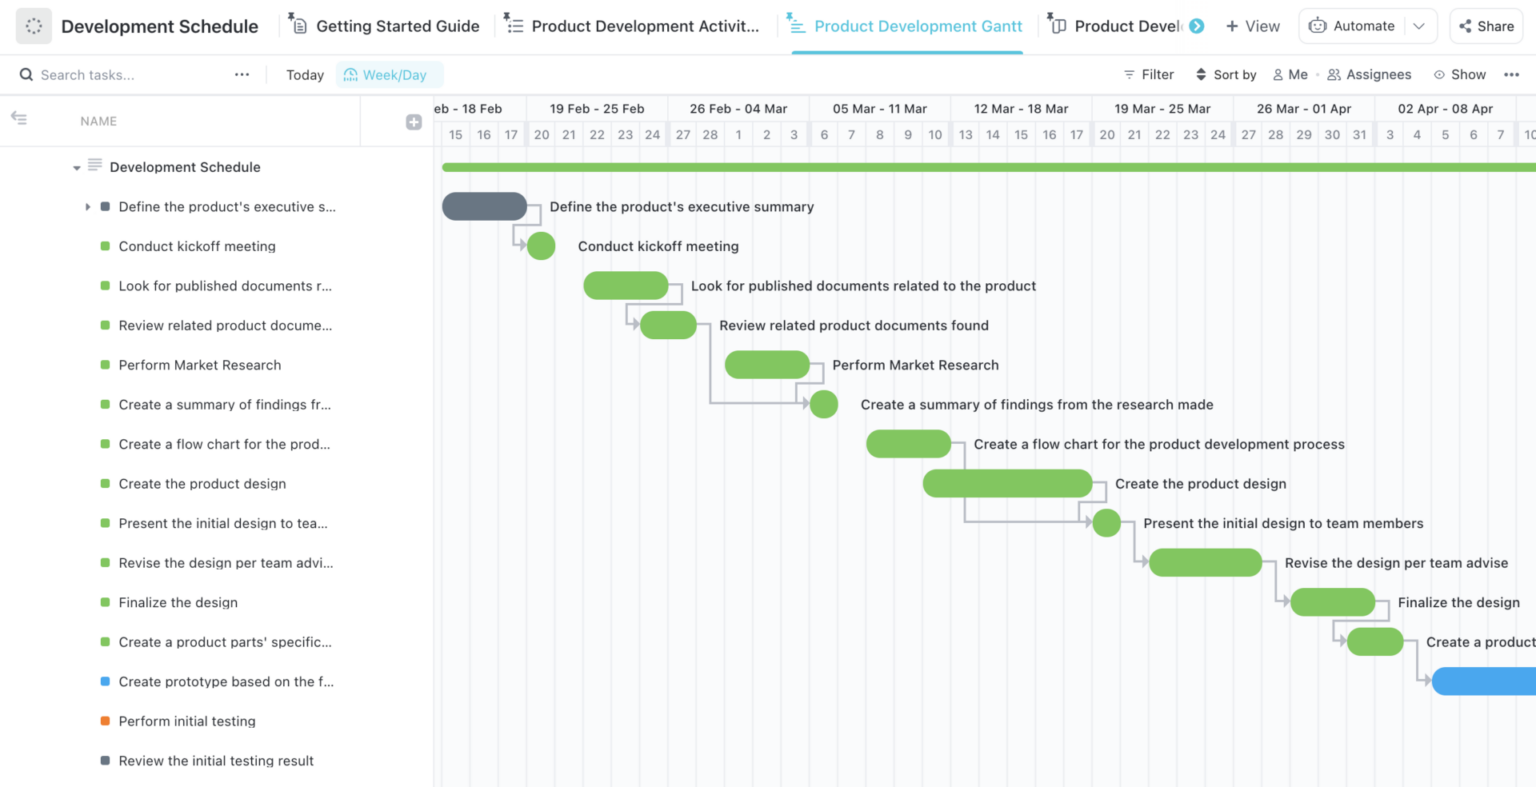Click the plus icon to add a column

[x=413, y=121]
